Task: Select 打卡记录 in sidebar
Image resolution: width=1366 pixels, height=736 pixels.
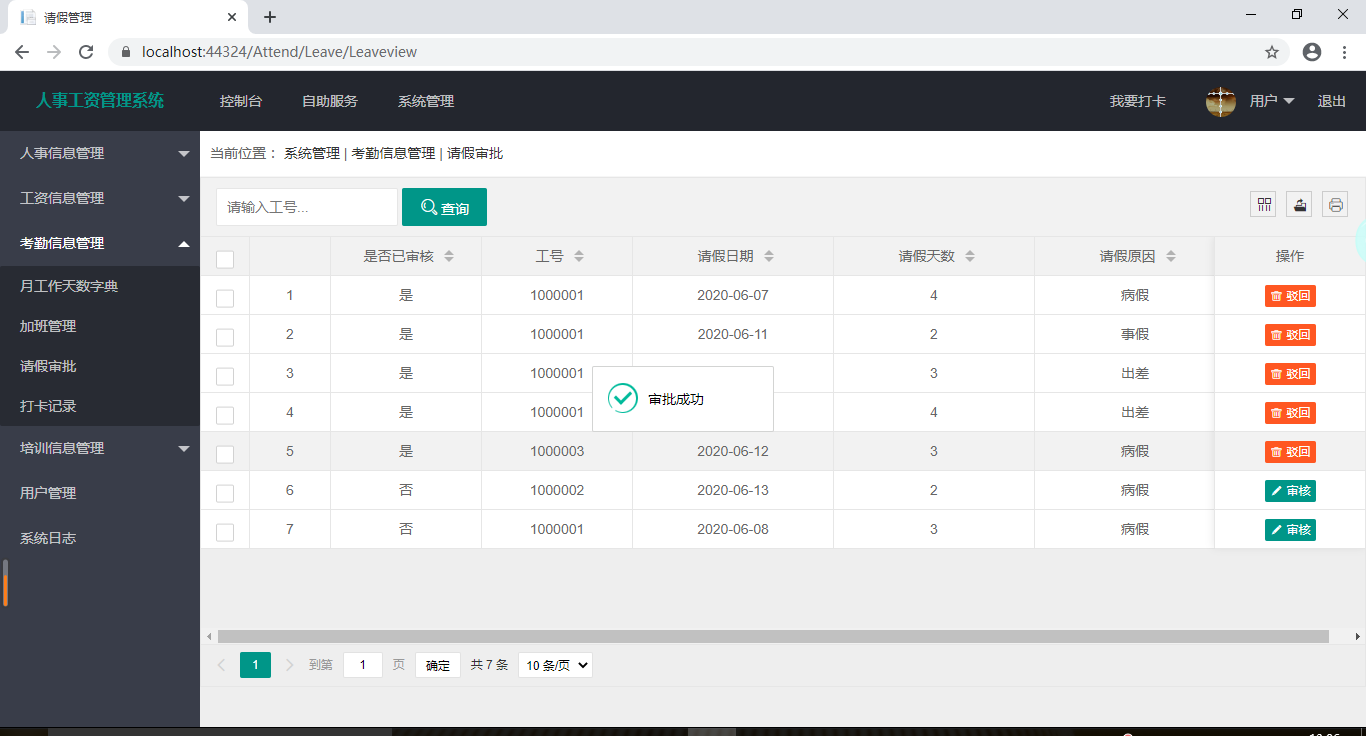Action: 100,406
